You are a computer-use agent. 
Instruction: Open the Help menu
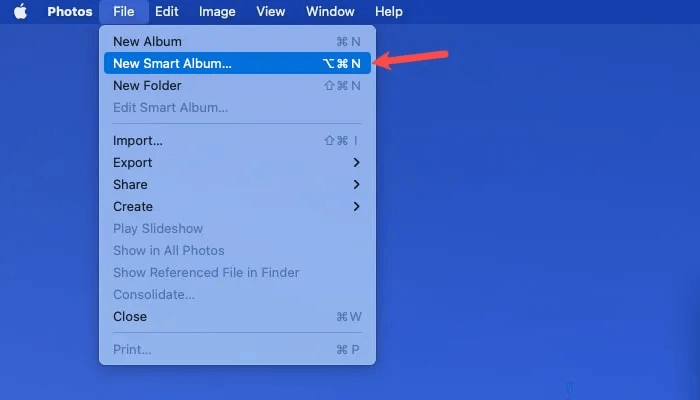click(388, 12)
